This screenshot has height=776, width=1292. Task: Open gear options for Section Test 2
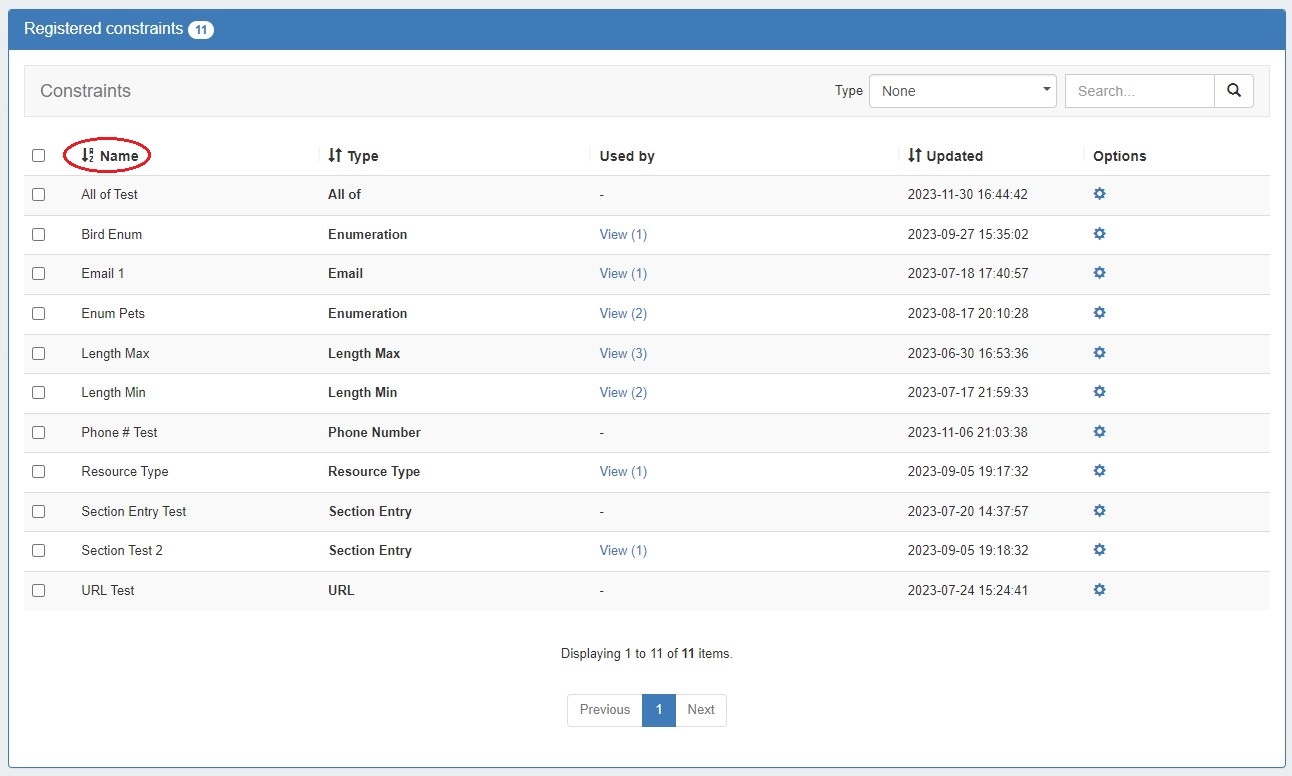pyautogui.click(x=1099, y=550)
